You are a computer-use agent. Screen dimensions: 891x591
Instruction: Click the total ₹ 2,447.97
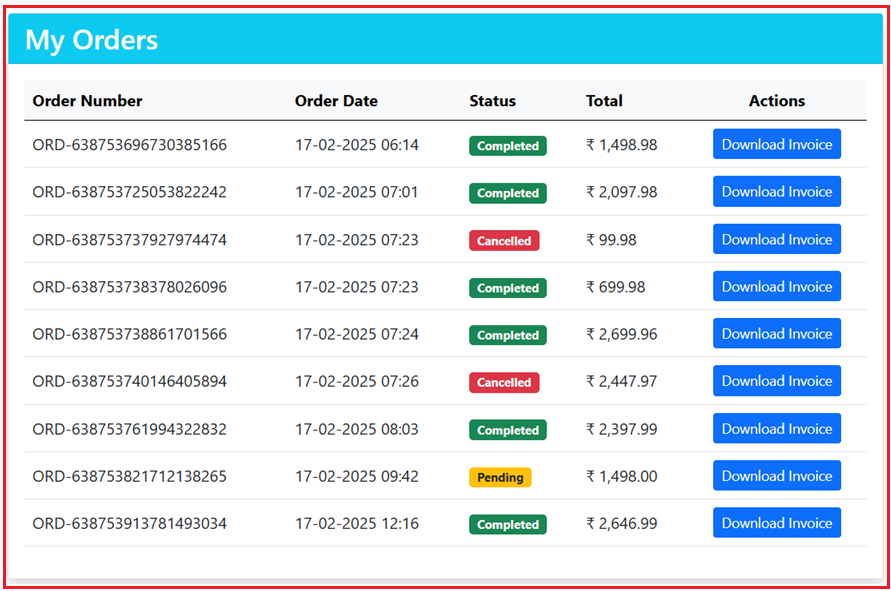click(x=622, y=381)
